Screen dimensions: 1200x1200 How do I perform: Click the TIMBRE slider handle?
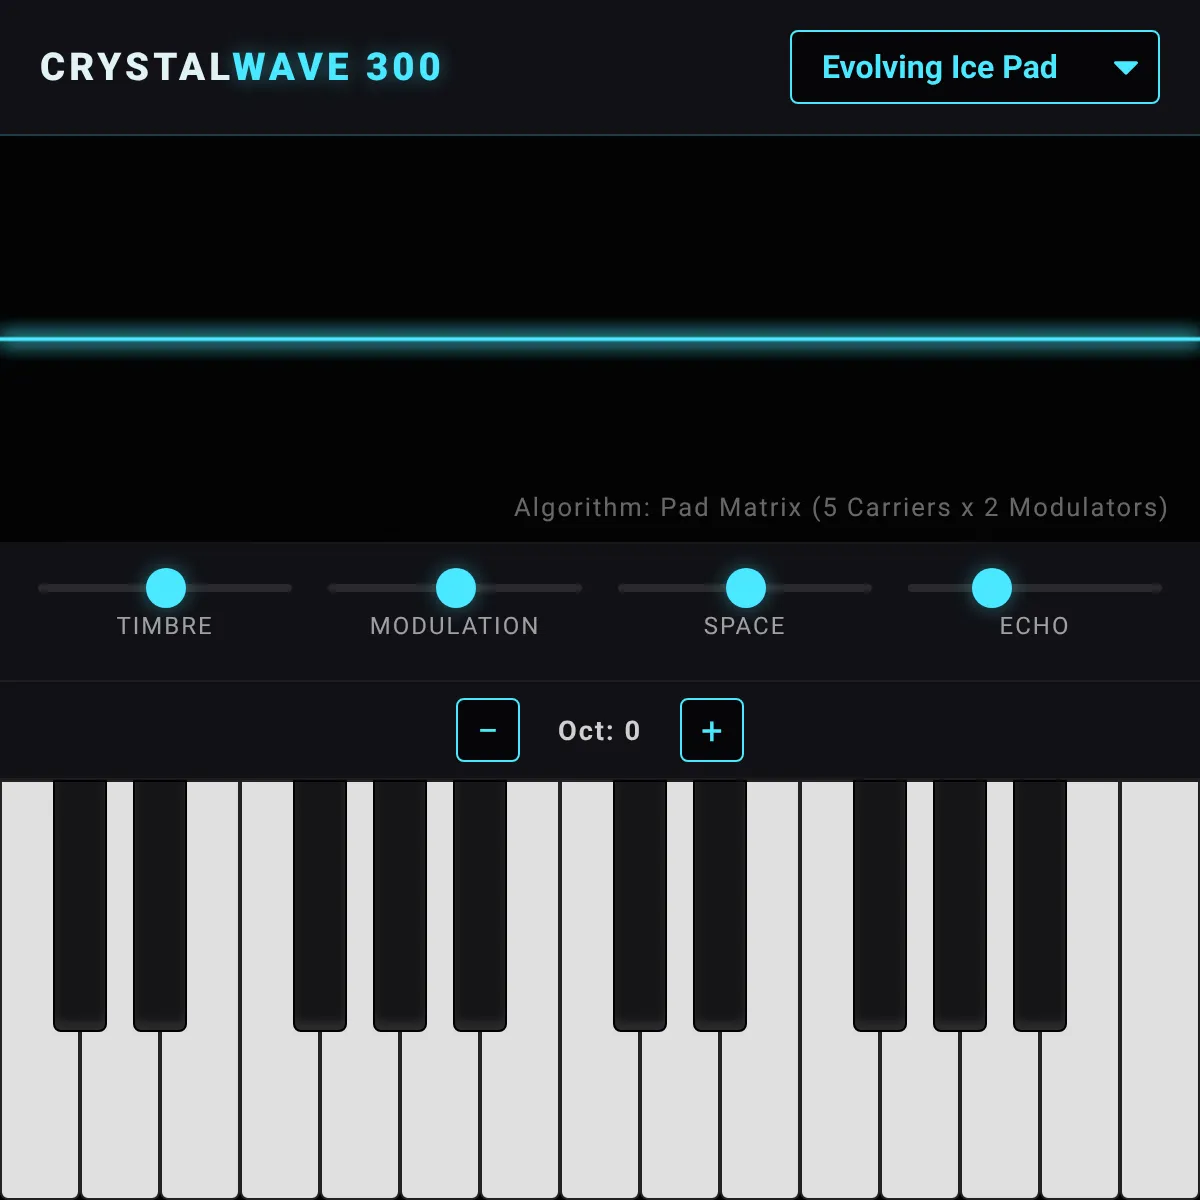tap(166, 588)
